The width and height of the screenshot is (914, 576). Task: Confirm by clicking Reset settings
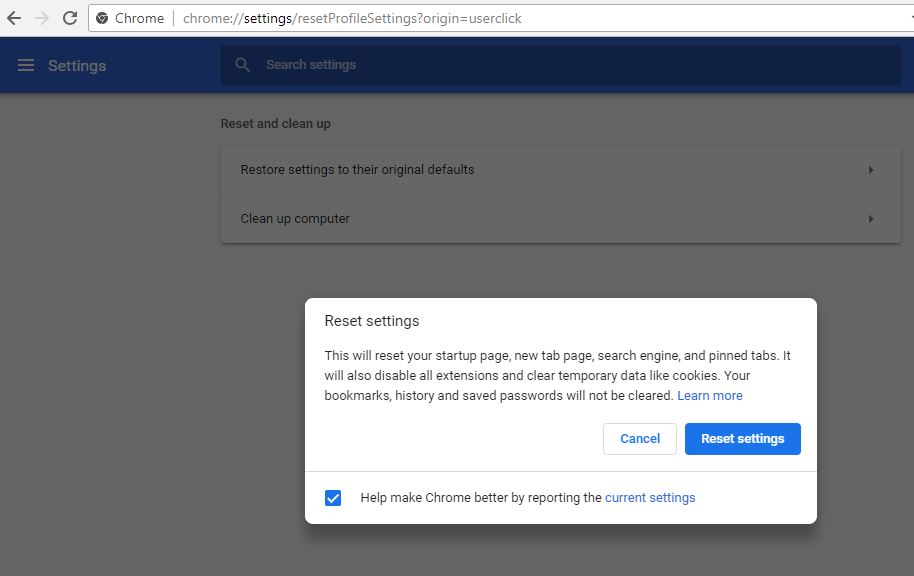pos(742,438)
